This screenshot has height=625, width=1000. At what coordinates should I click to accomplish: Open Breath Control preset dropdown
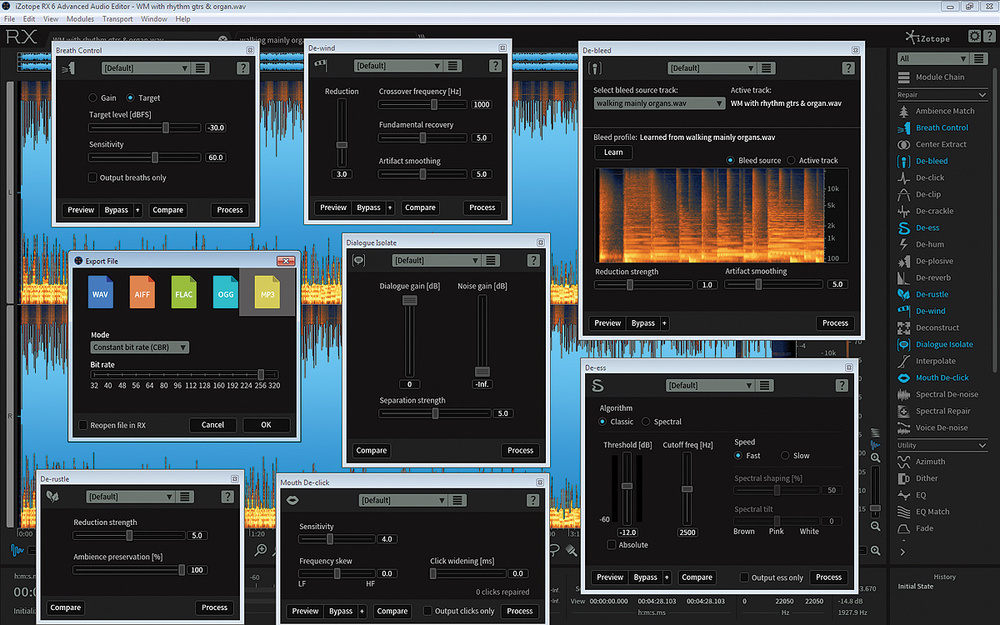(x=146, y=68)
